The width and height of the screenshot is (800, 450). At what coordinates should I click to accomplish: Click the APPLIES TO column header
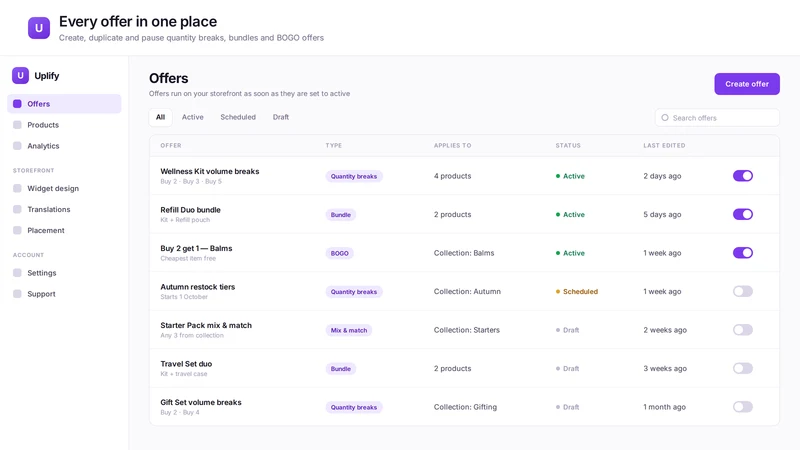pos(453,145)
